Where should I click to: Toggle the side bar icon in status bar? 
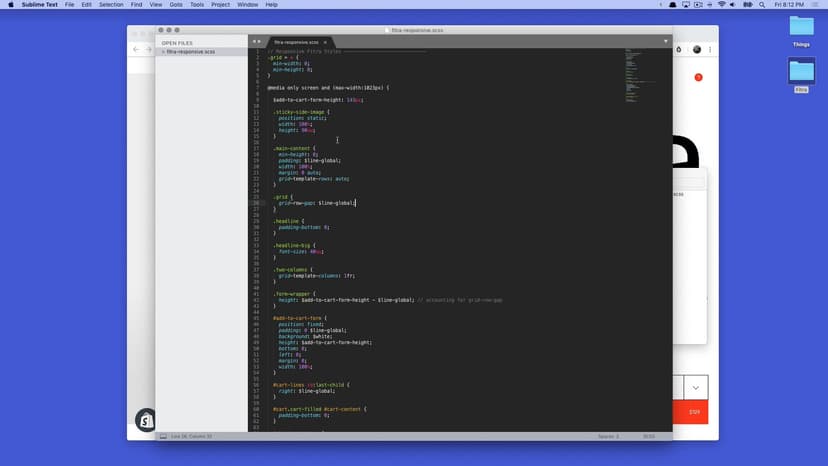pos(163,436)
